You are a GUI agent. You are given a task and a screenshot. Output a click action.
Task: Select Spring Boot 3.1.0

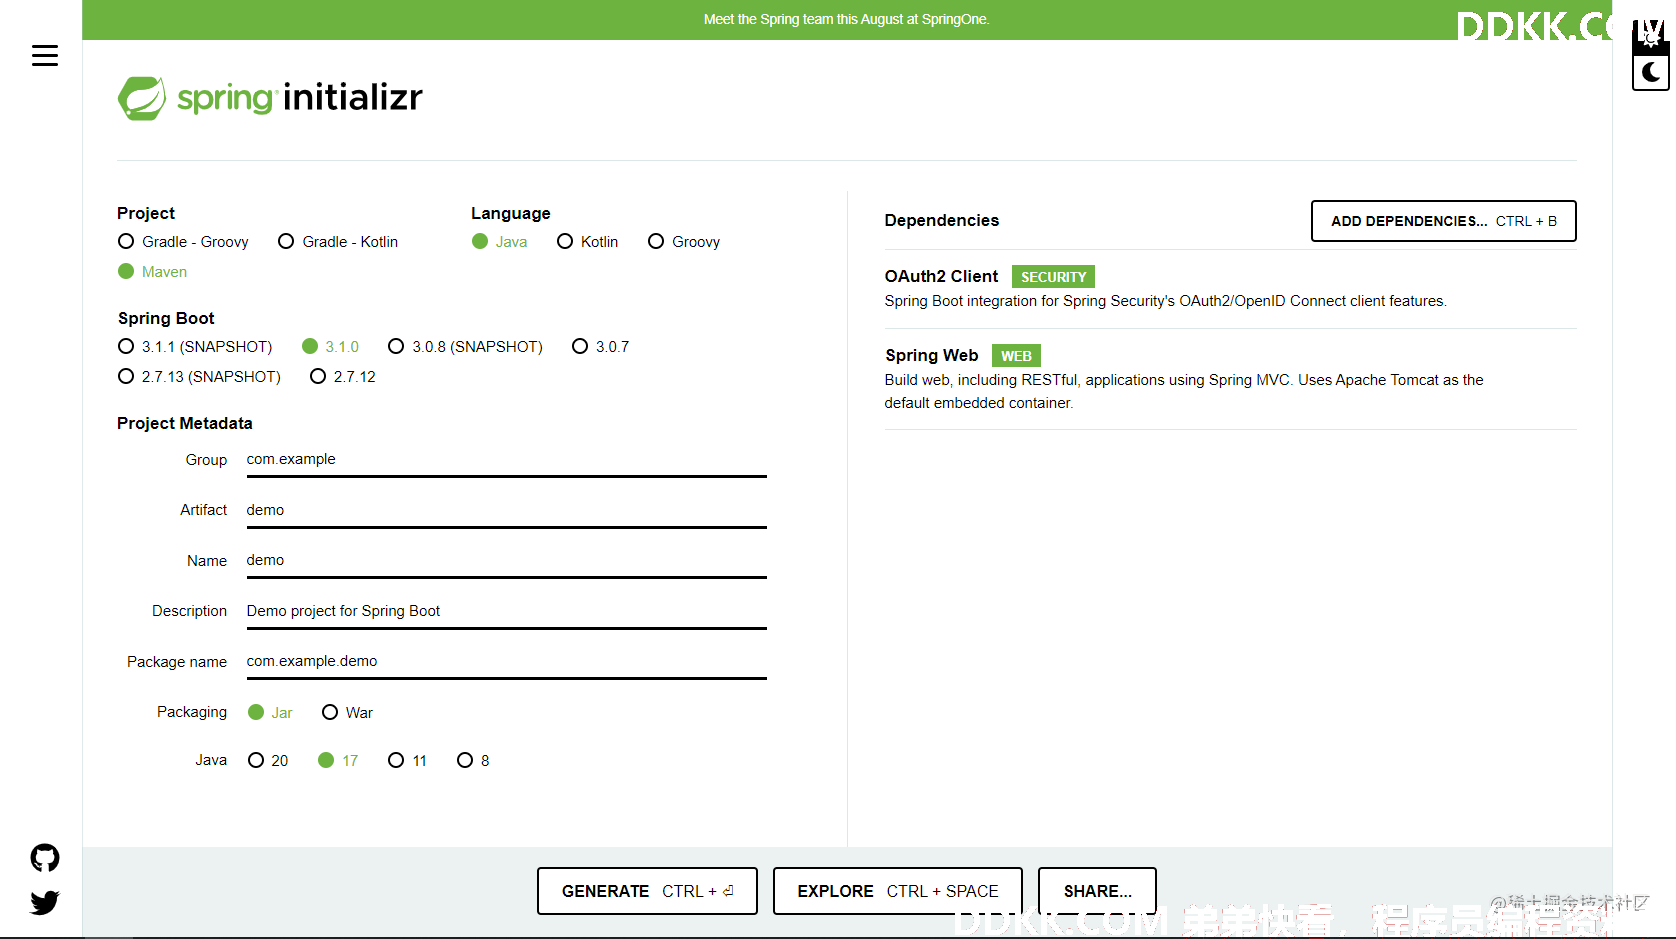(x=330, y=347)
